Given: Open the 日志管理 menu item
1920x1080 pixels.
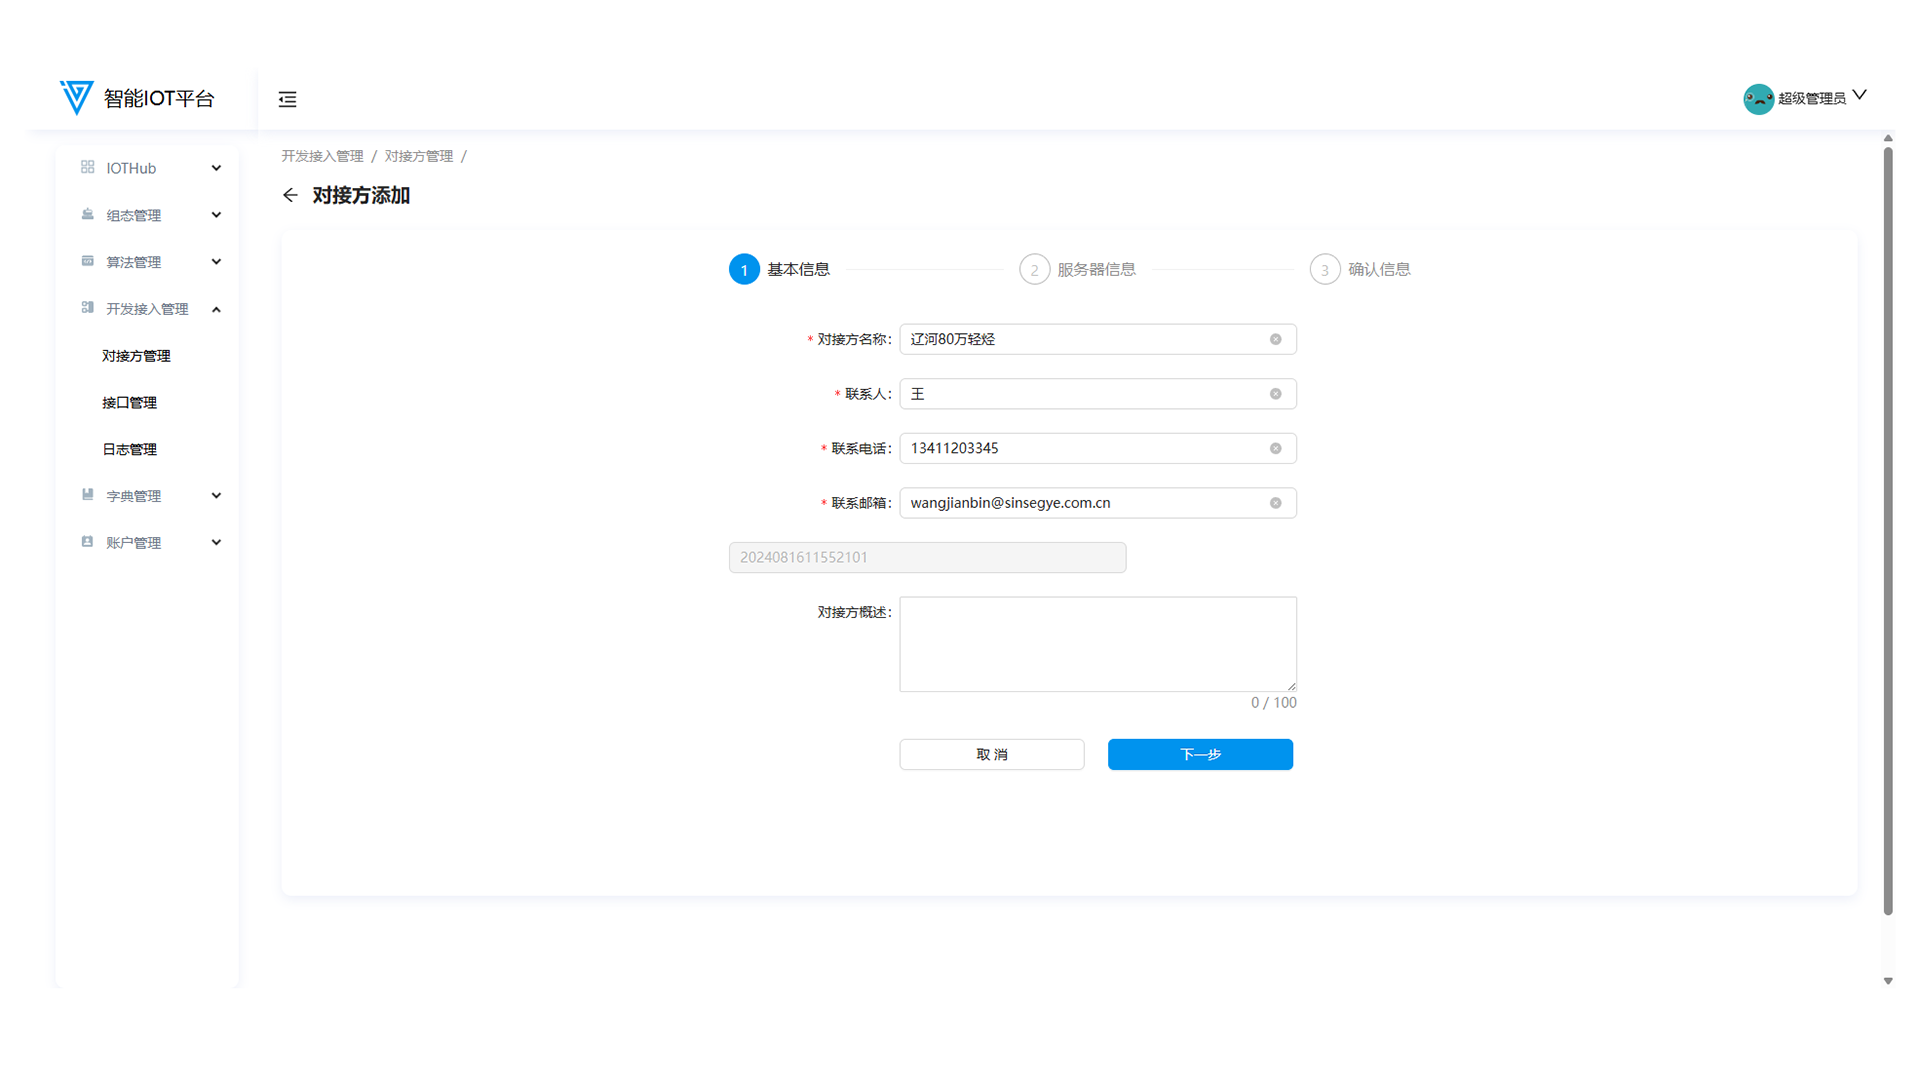Looking at the screenshot, I should (129, 449).
